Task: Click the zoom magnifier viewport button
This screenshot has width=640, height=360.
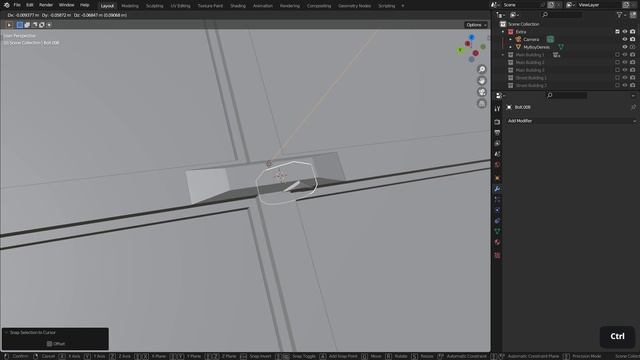Action: coord(482,69)
